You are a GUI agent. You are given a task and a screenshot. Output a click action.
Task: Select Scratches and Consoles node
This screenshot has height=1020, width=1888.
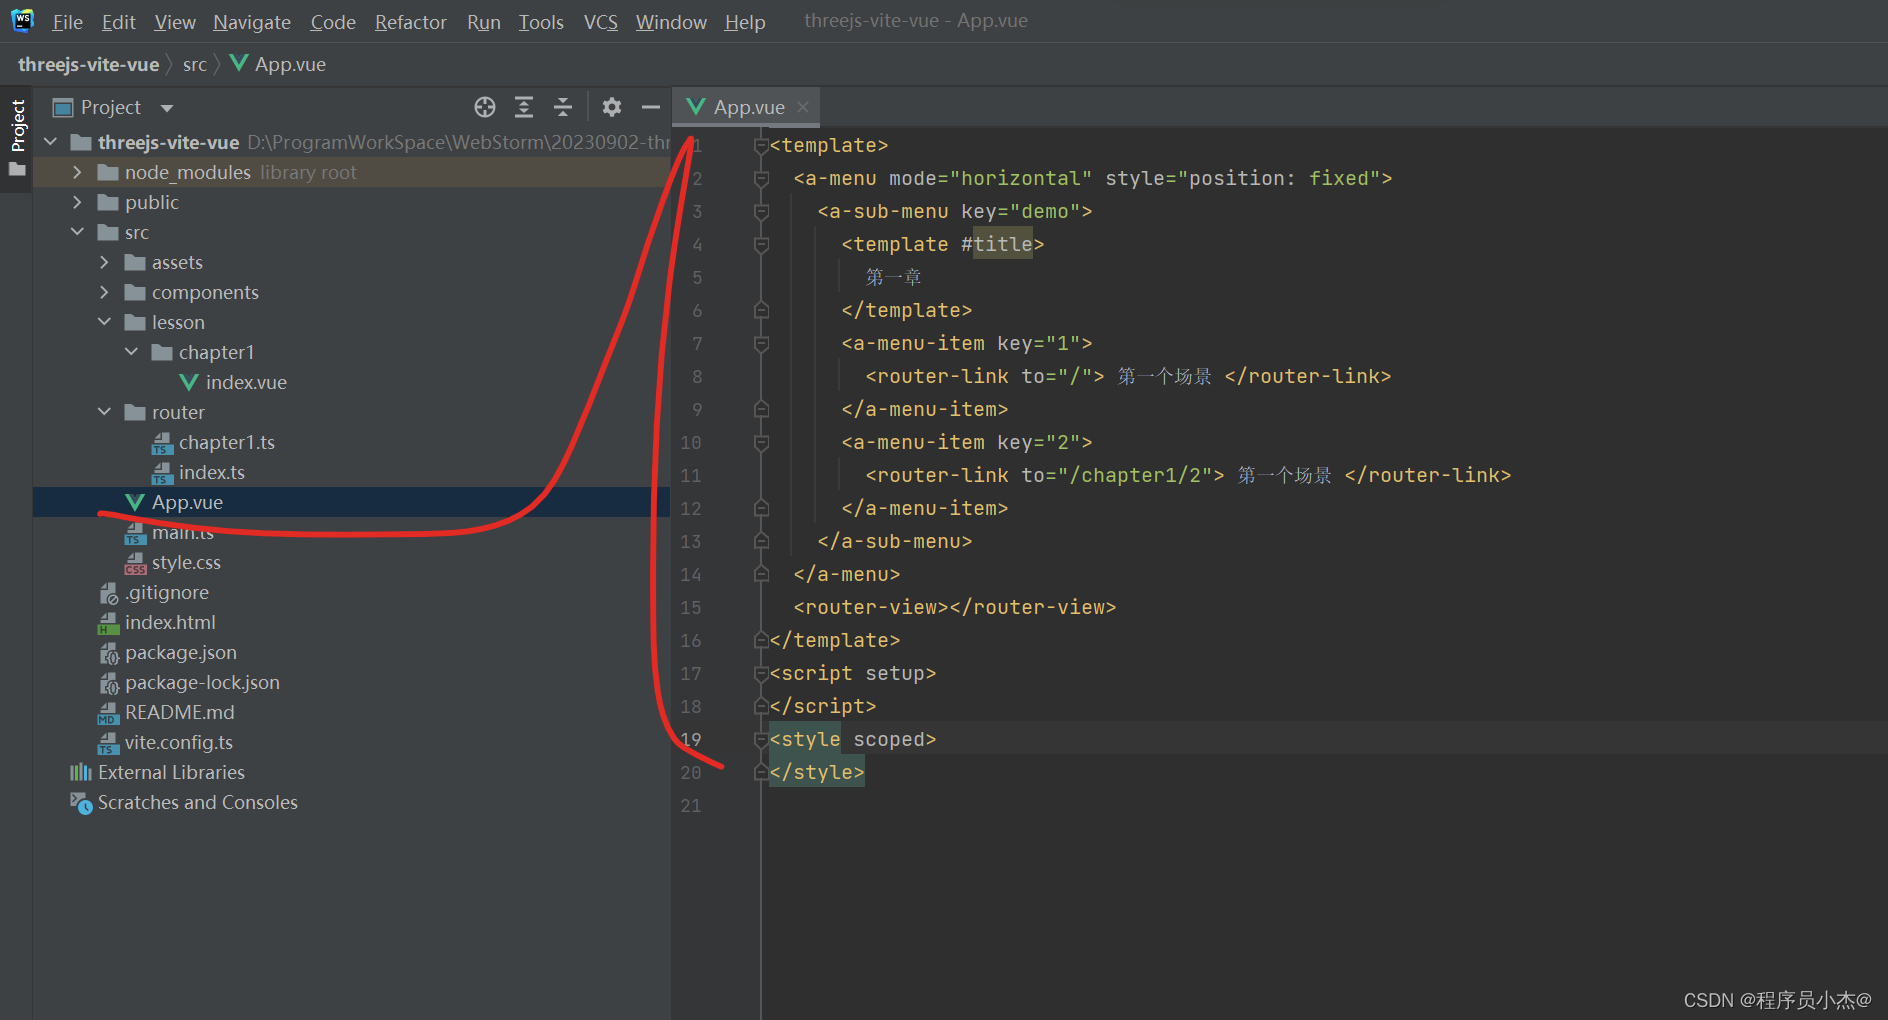pyautogui.click(x=197, y=802)
